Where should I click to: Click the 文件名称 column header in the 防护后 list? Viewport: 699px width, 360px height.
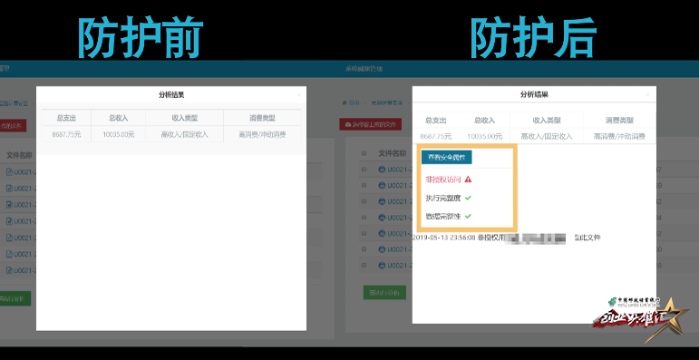click(x=392, y=153)
